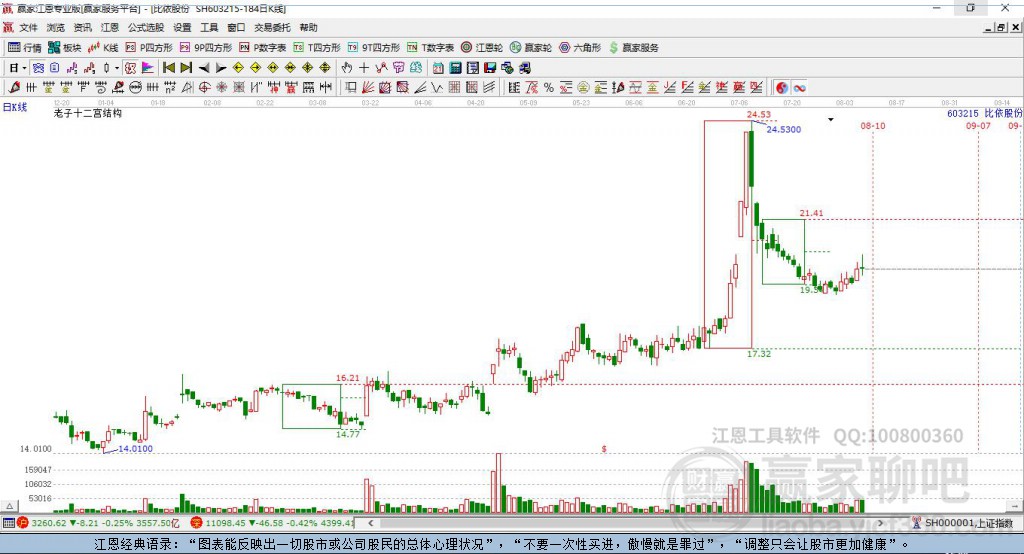Open the 交易委托 menu
Viewport: 1024px width, 554px height.
[x=272, y=27]
